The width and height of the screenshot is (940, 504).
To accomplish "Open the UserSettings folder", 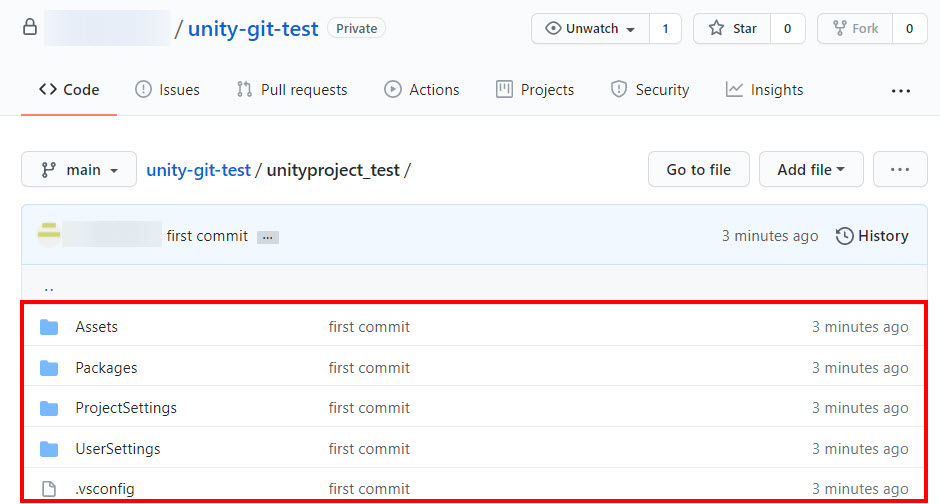I will [x=118, y=449].
